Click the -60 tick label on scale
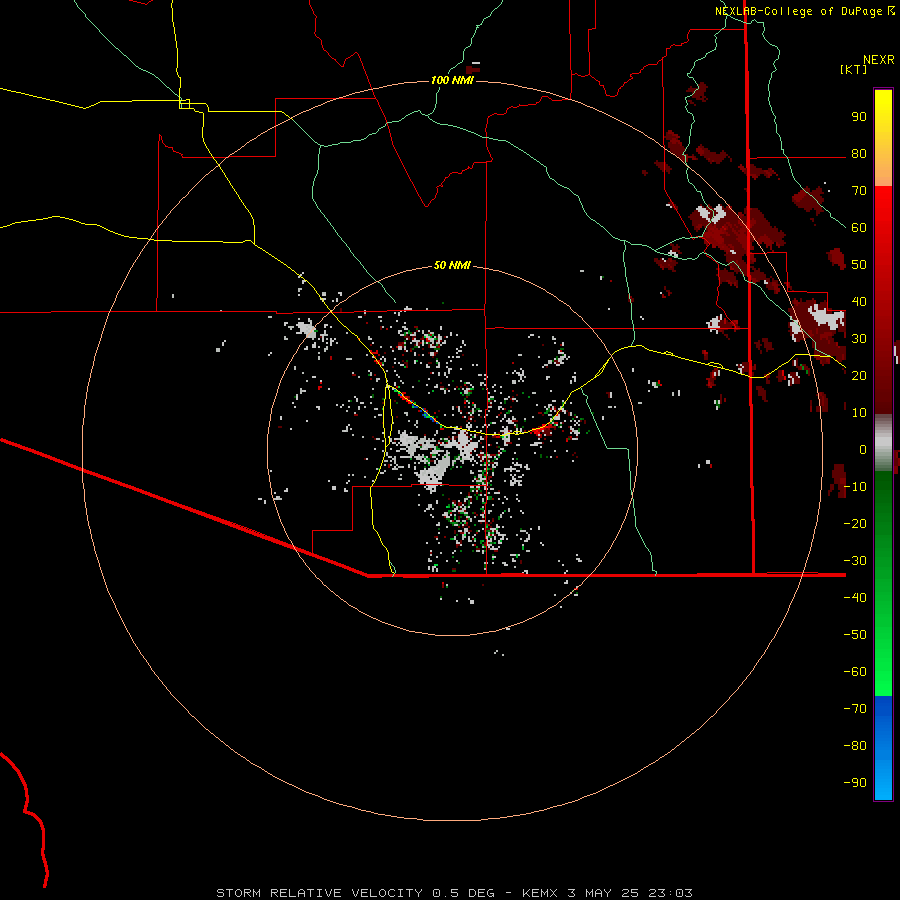The height and width of the screenshot is (900, 900). pyautogui.click(x=855, y=672)
